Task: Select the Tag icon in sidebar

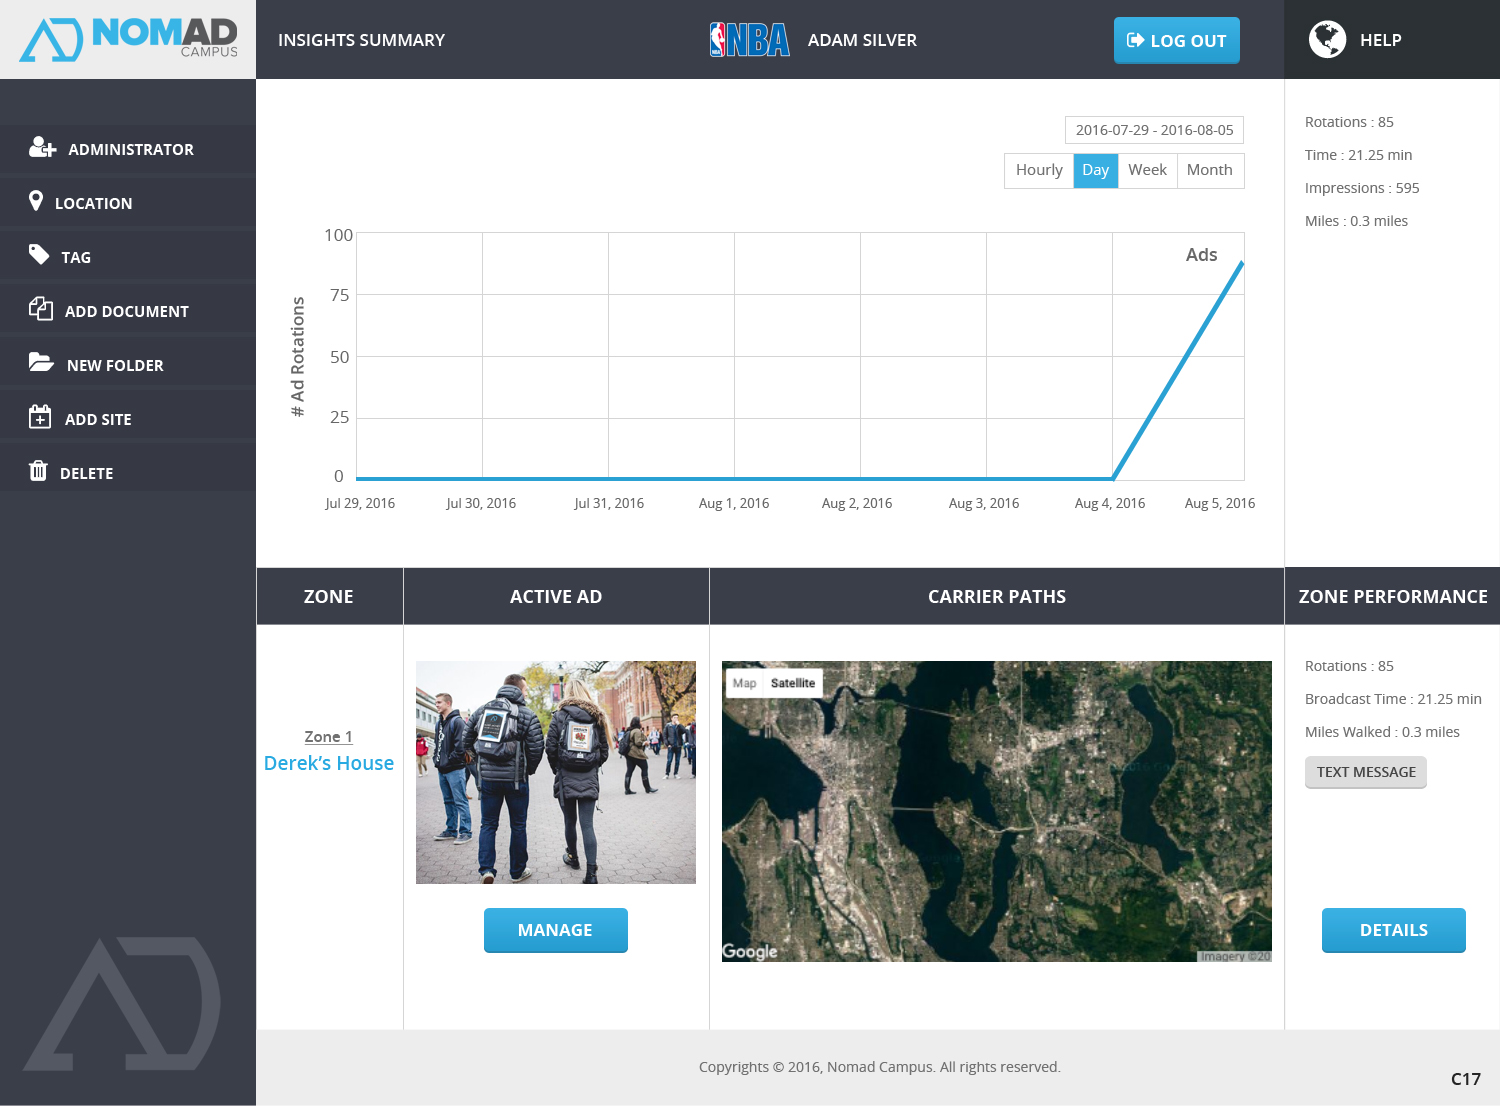Action: 39,255
